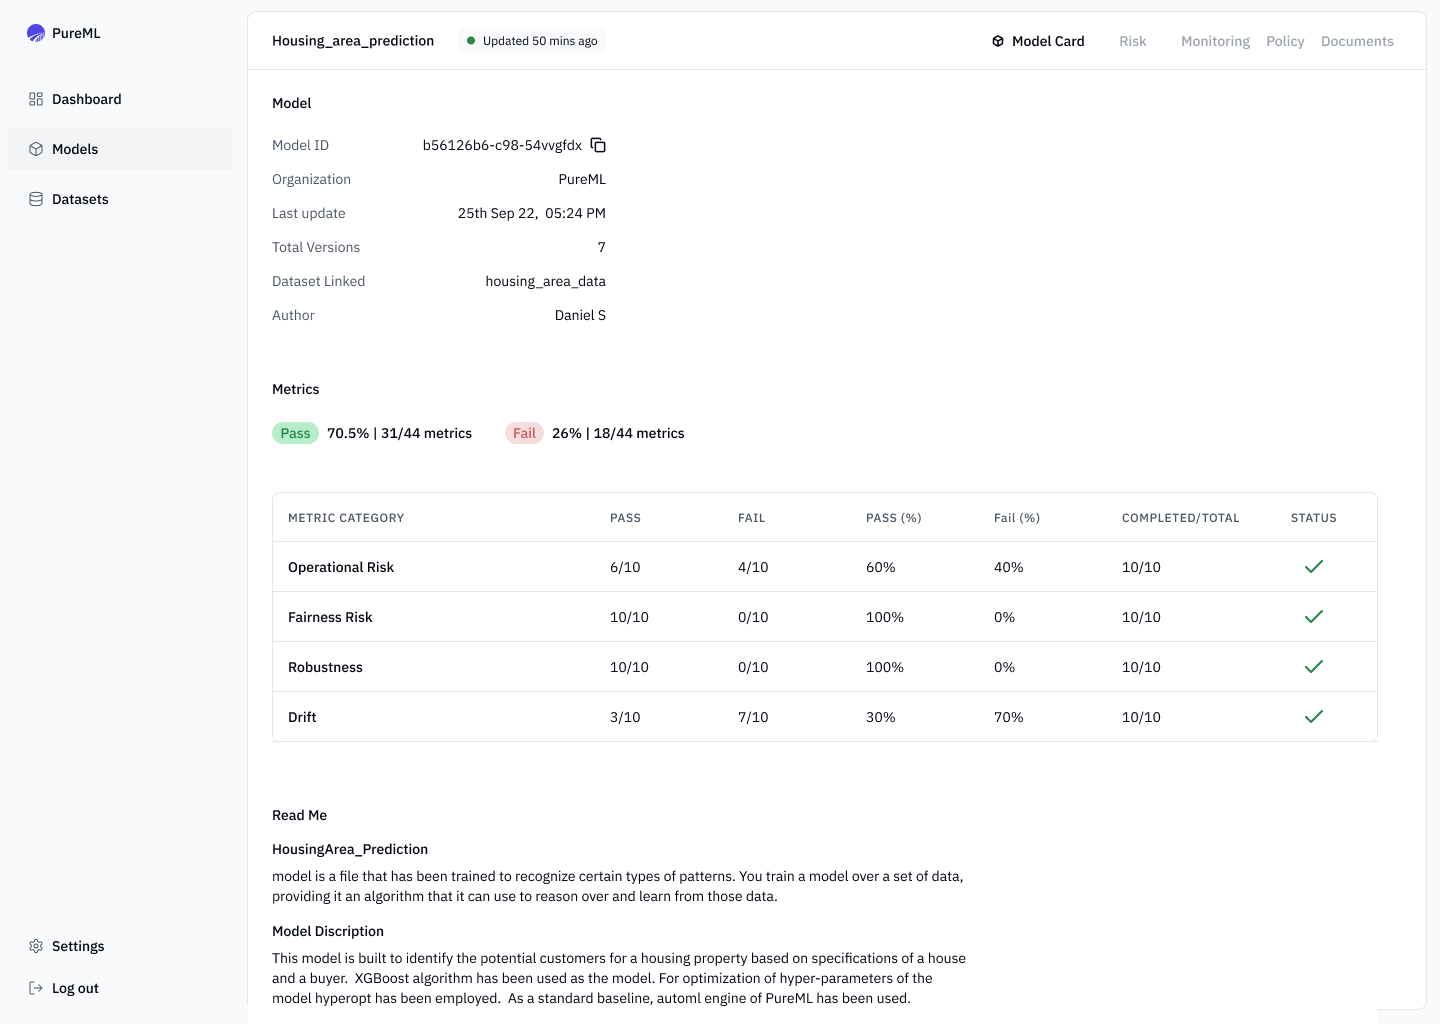
Task: Click the housing_area_data linked dataset
Action: tap(545, 281)
